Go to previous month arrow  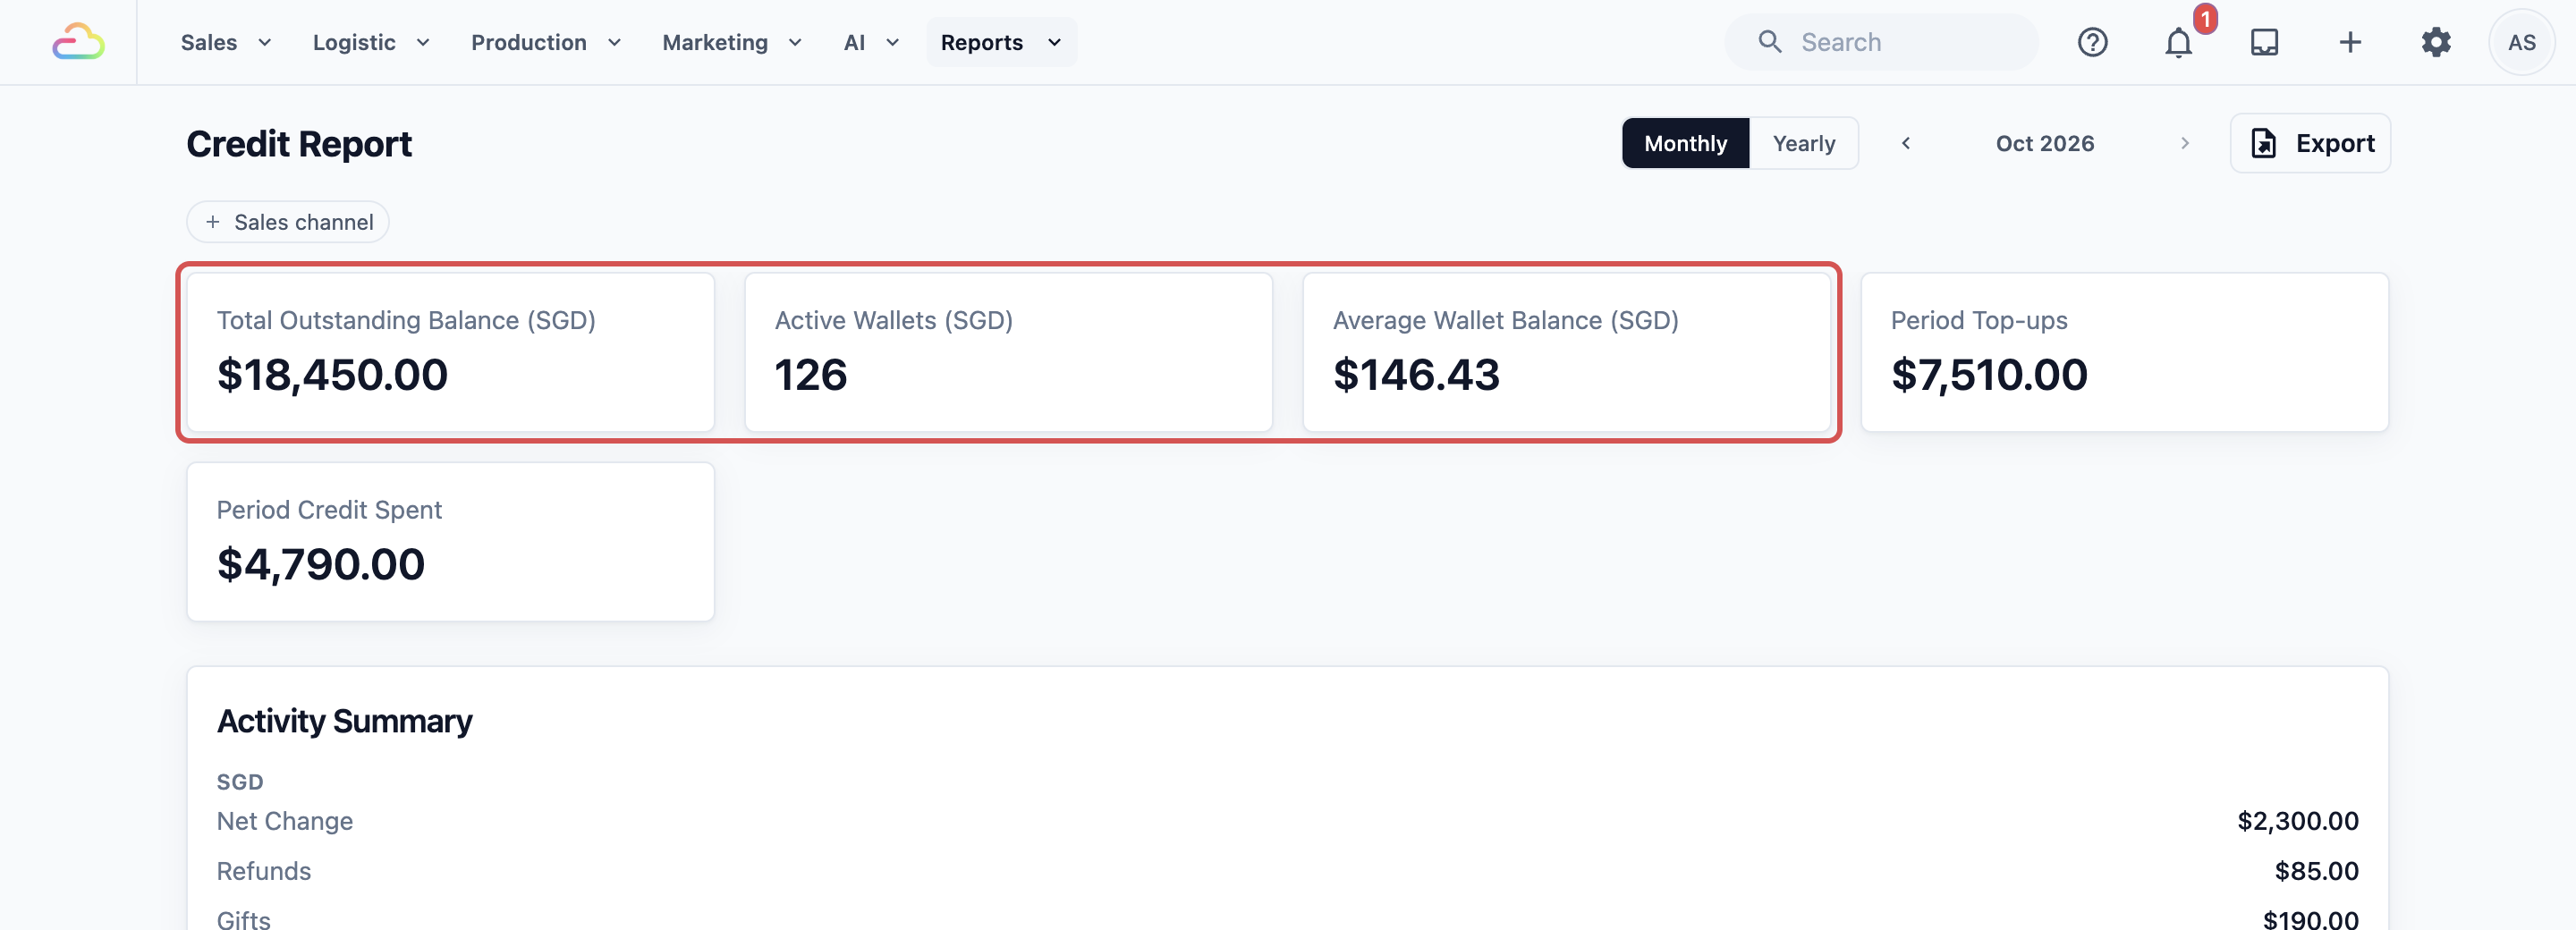(1906, 143)
